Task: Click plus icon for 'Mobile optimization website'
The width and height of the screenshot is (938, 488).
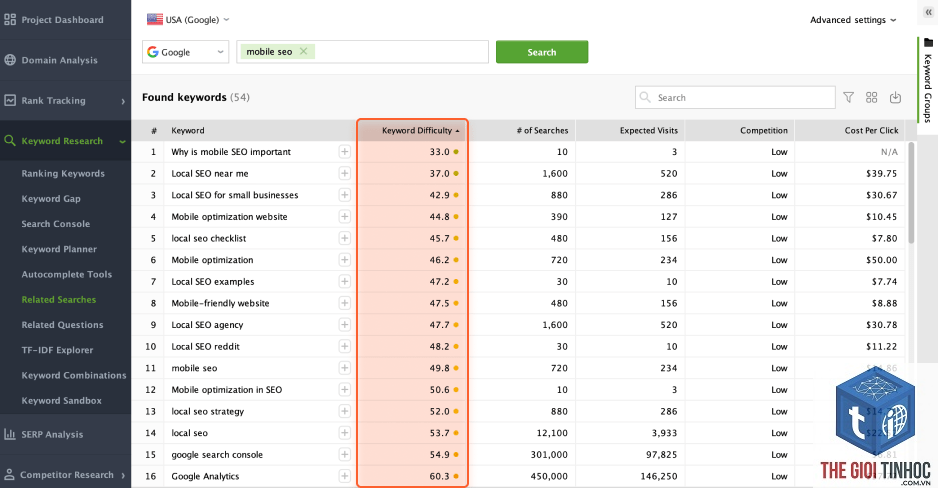Action: (x=345, y=216)
